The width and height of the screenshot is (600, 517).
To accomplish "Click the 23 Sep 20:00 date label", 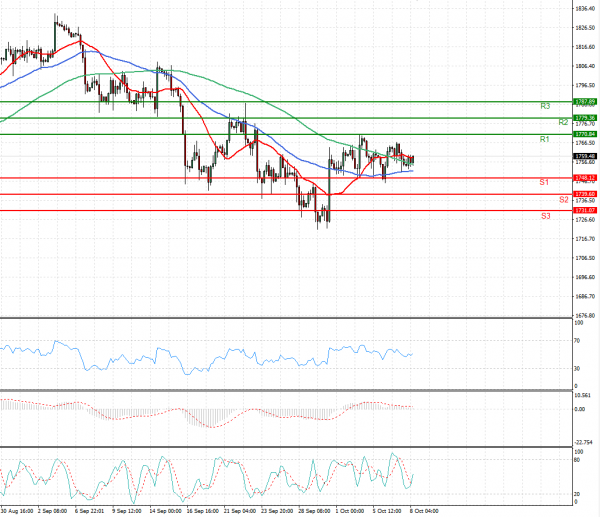I will pos(277,511).
